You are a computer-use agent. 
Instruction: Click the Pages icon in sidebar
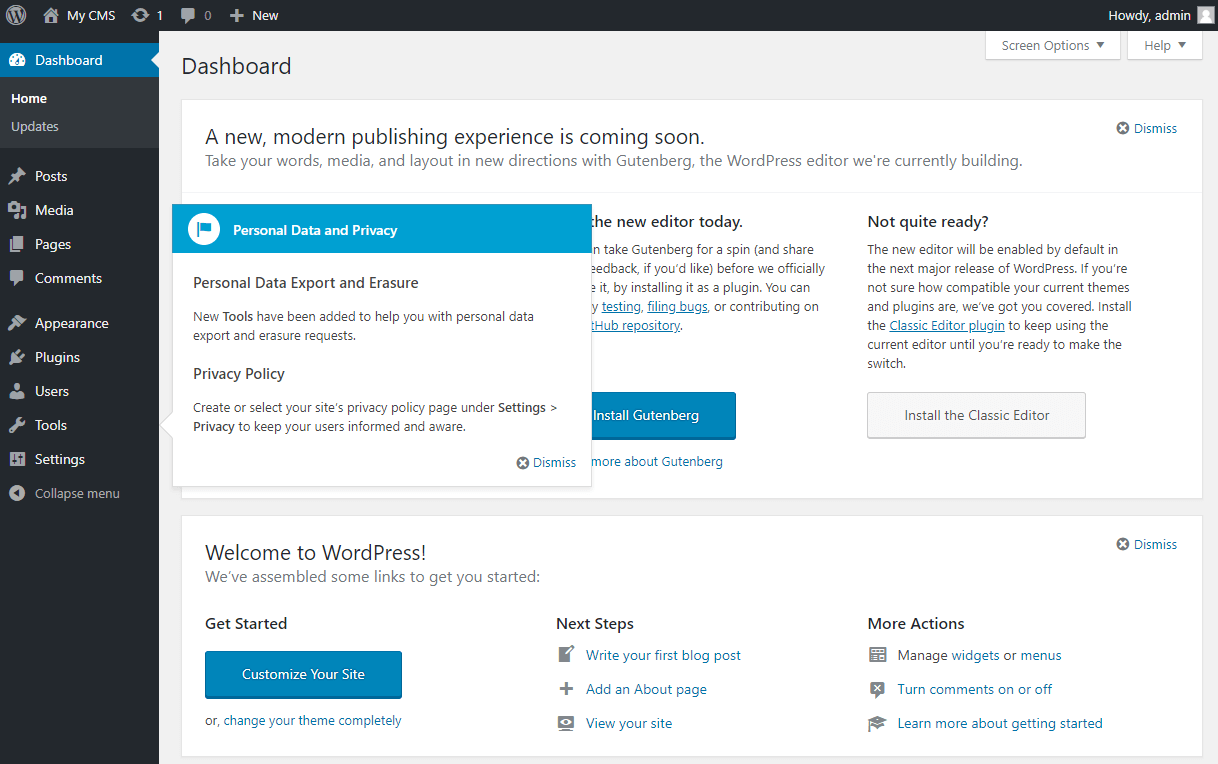(x=17, y=244)
